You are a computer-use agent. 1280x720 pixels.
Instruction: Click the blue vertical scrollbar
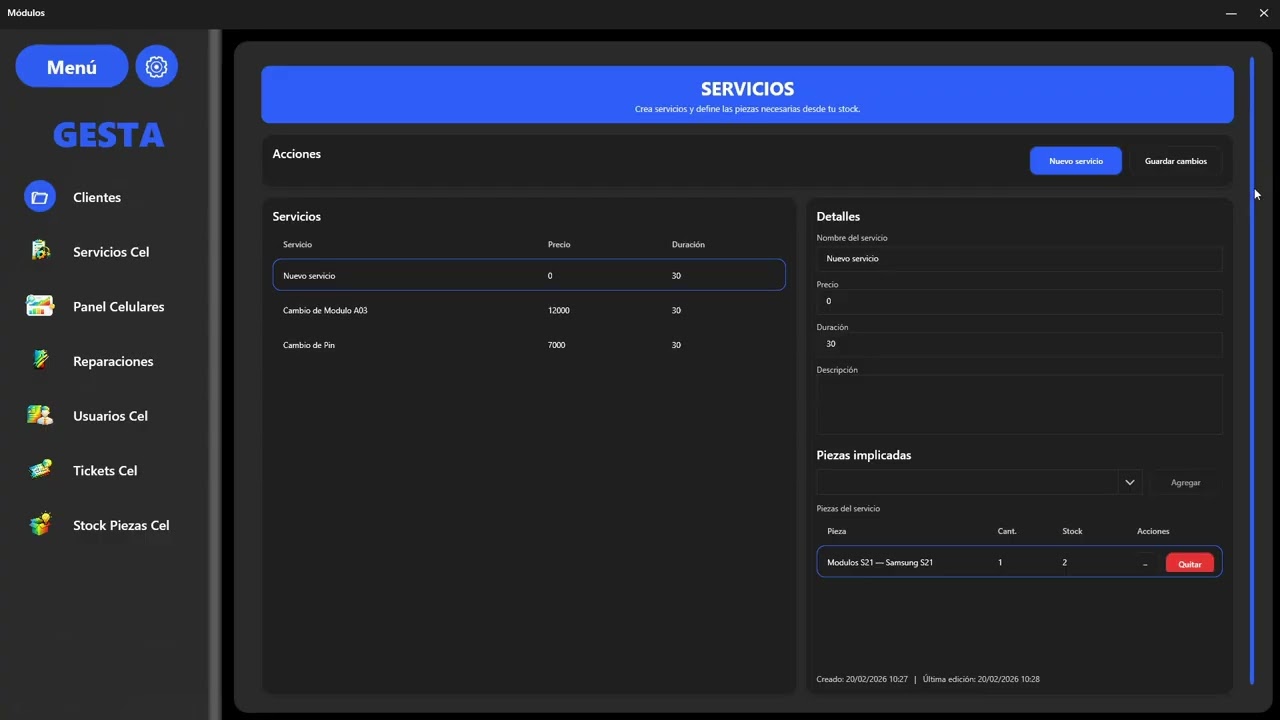pos(1251,370)
